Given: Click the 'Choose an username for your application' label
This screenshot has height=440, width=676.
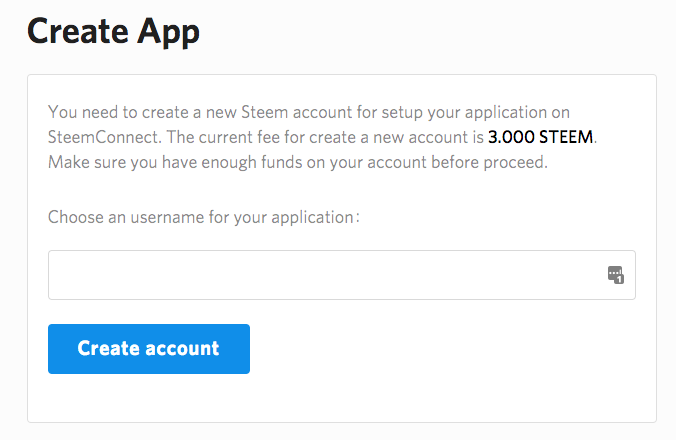Looking at the screenshot, I should tap(203, 216).
